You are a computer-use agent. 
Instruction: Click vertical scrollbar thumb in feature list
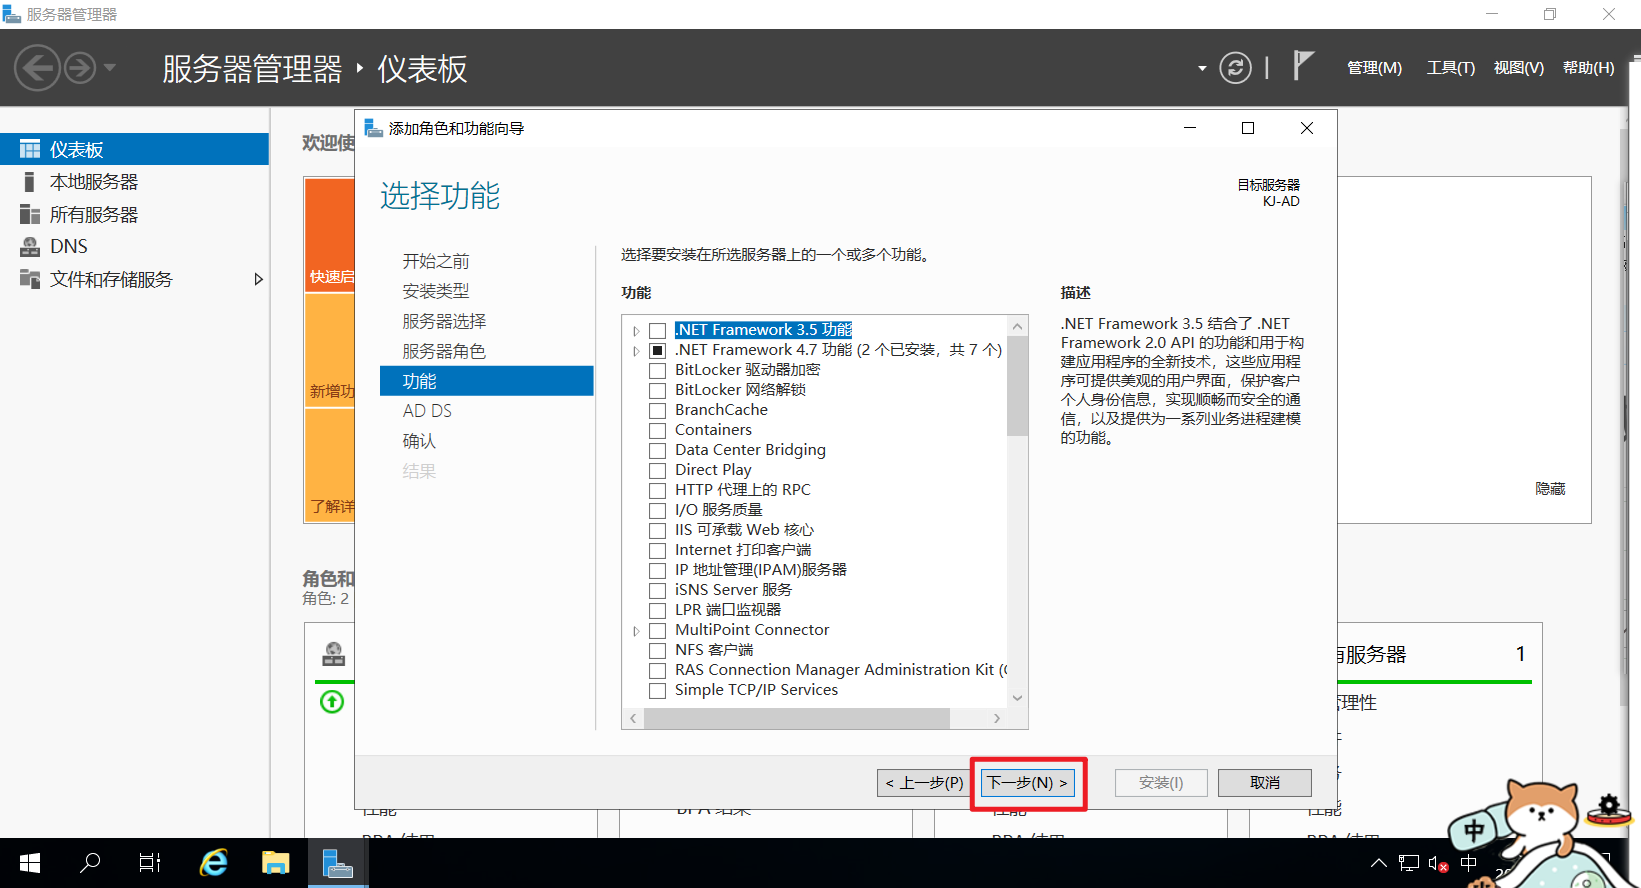coord(1017,386)
